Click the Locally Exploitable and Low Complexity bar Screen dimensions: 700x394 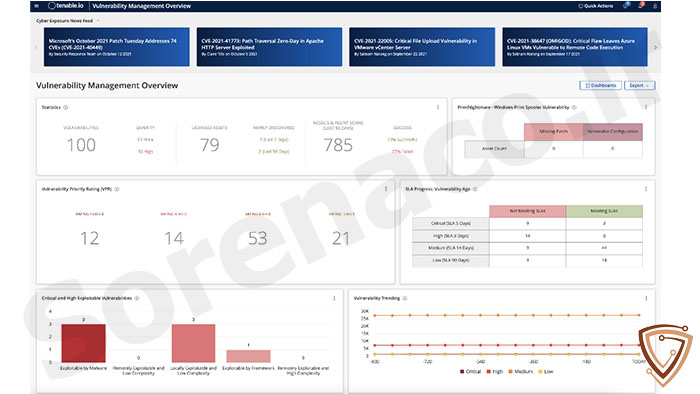193,343
